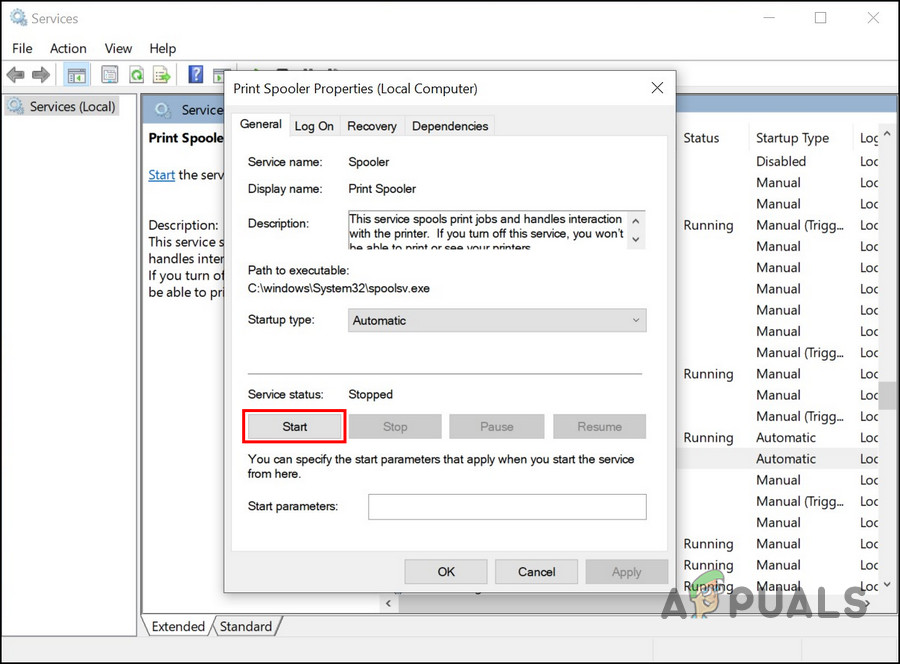Click the Stopped service status text

(x=370, y=394)
